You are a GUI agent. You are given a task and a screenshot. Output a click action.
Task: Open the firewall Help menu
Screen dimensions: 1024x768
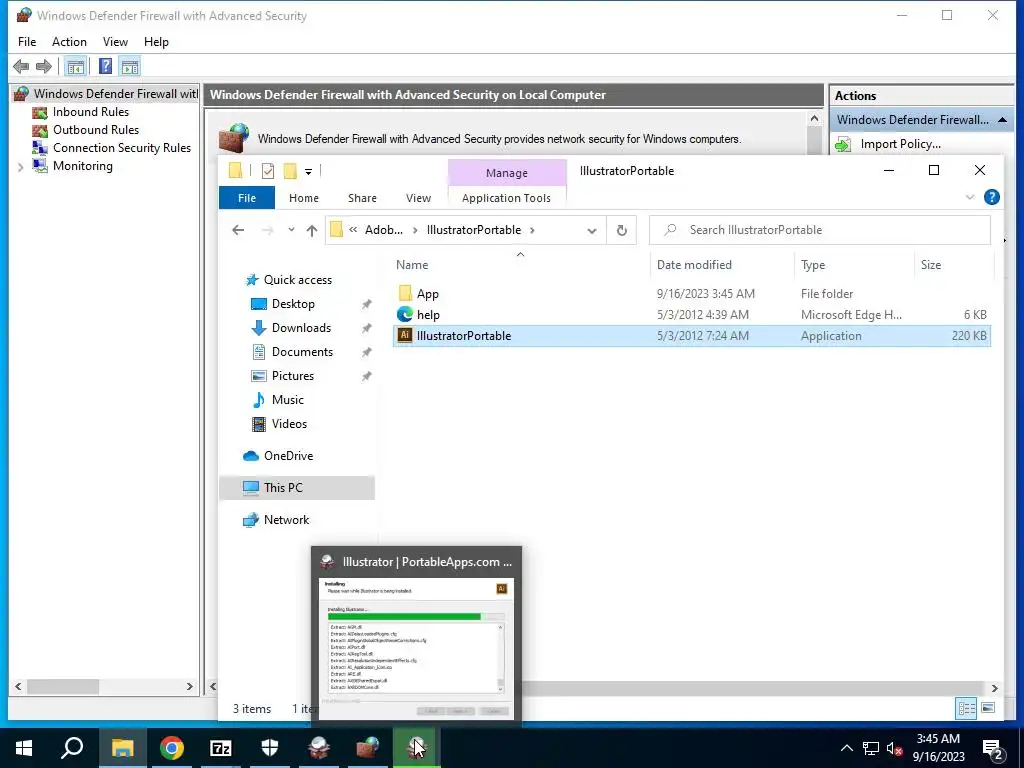click(x=156, y=42)
